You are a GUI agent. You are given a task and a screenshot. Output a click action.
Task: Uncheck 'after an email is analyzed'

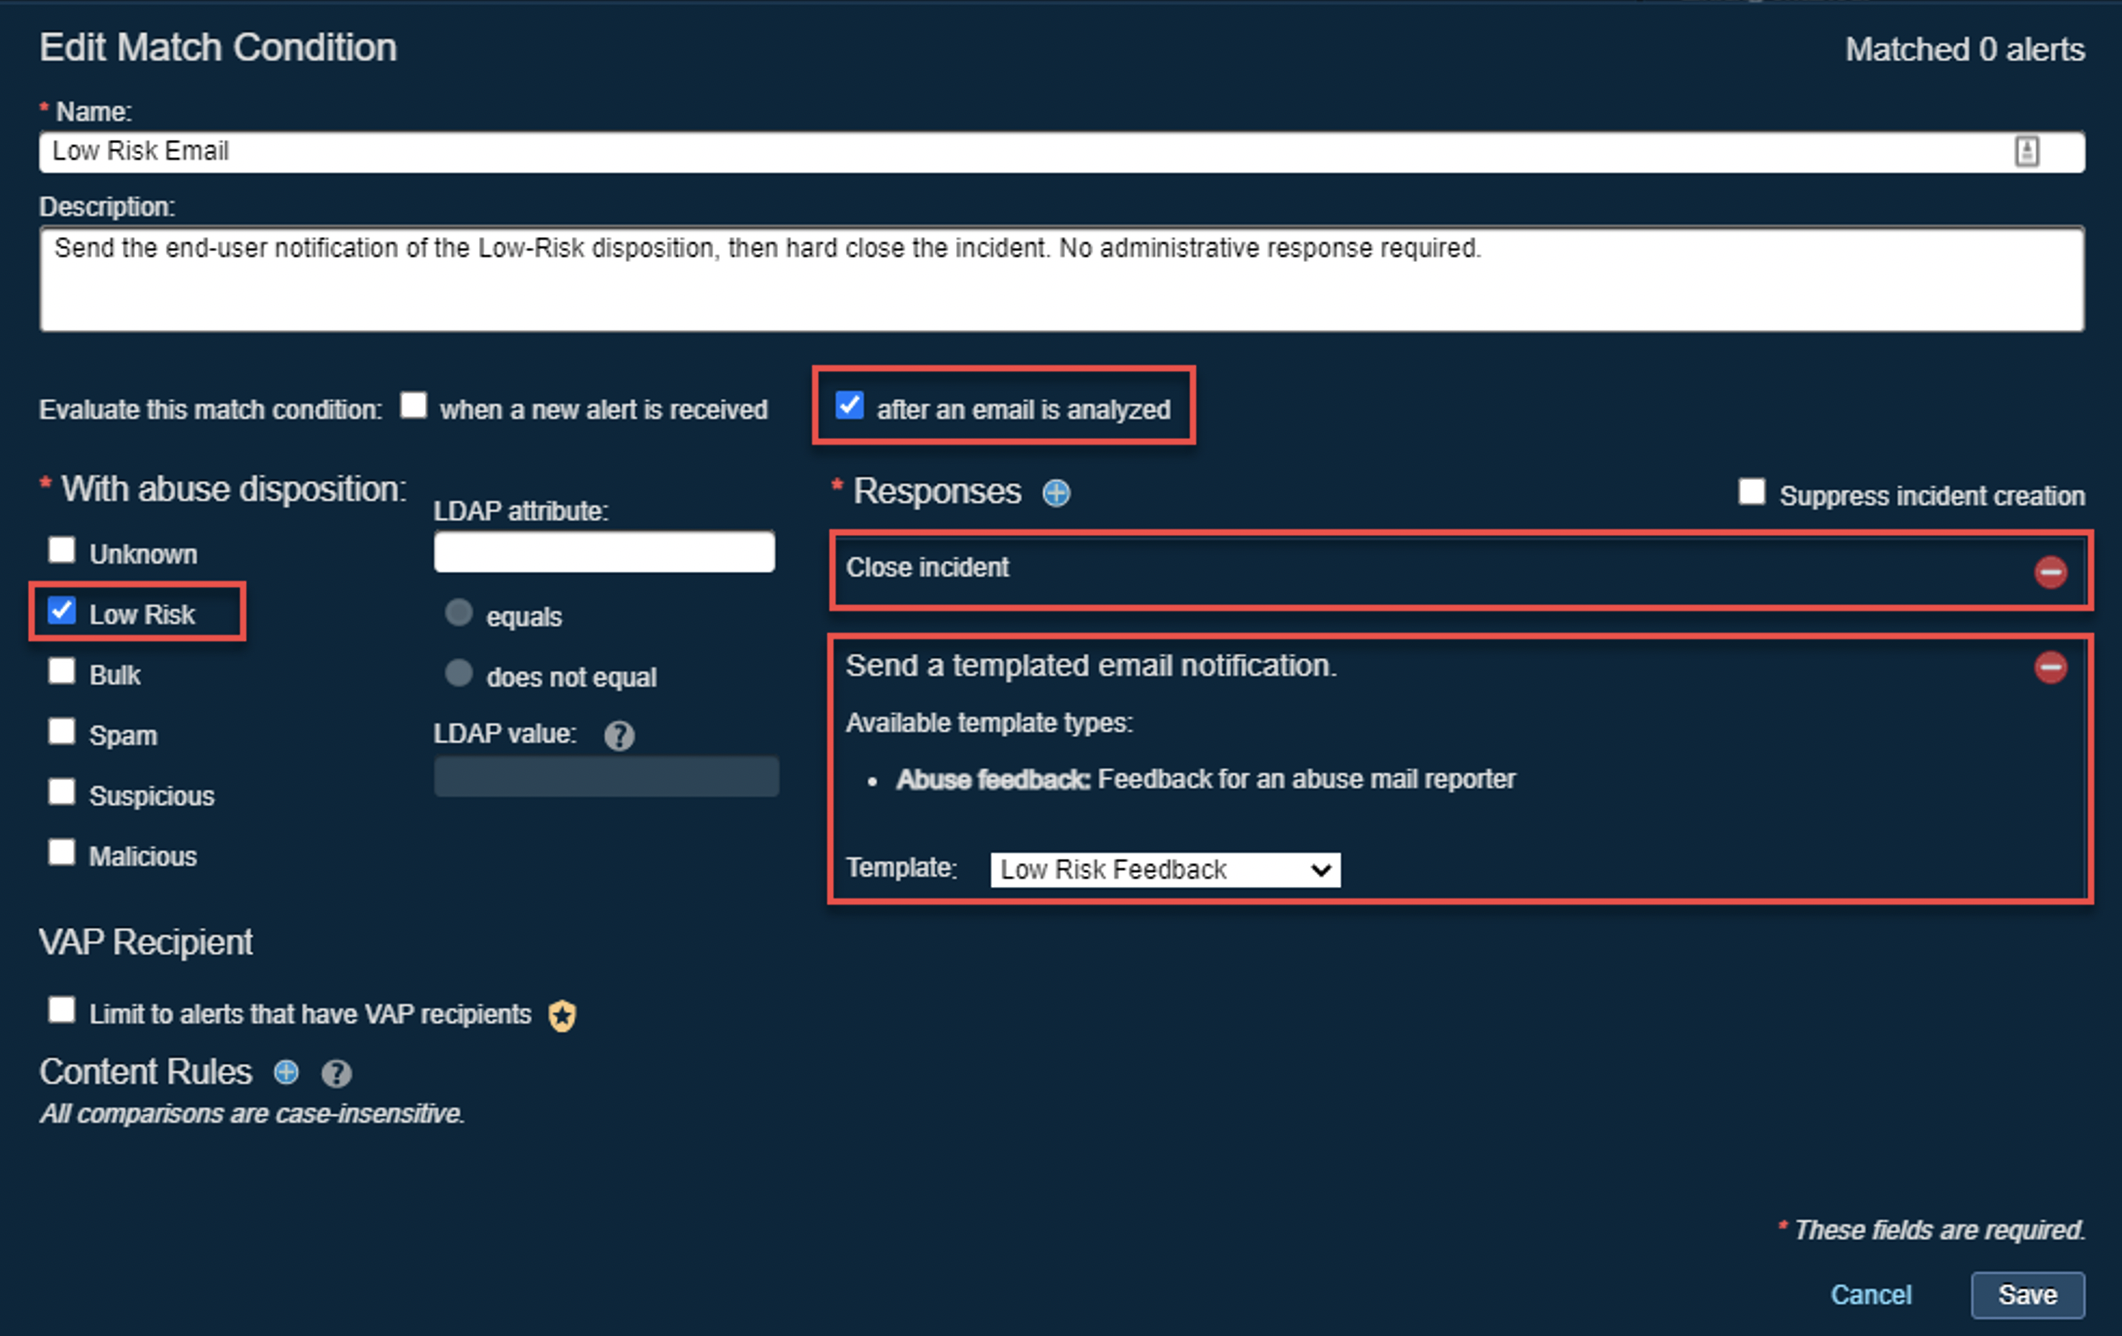[850, 406]
